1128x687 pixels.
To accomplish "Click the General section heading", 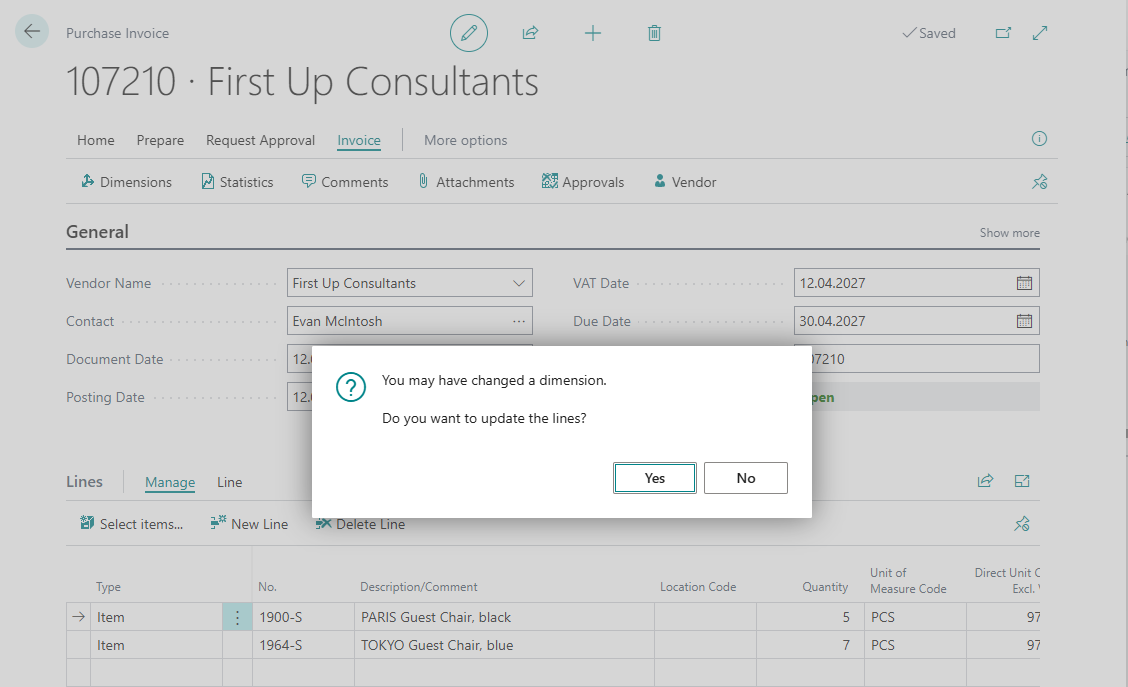I will [x=97, y=232].
